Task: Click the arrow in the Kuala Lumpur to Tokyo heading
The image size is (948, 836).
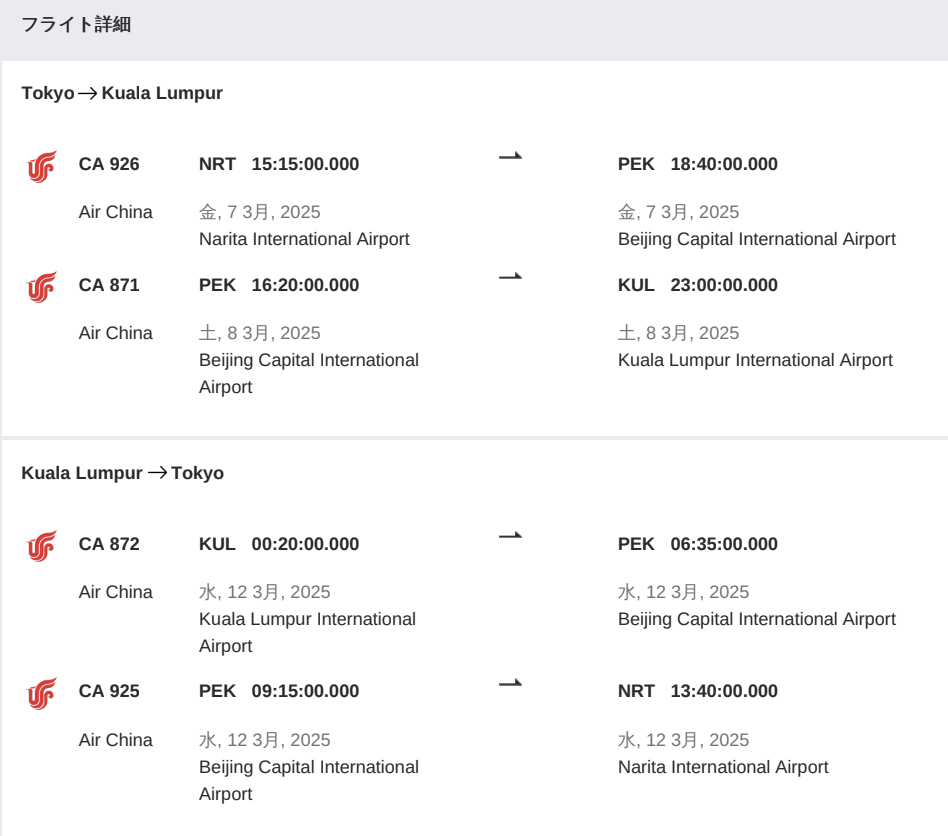Action: pos(157,473)
